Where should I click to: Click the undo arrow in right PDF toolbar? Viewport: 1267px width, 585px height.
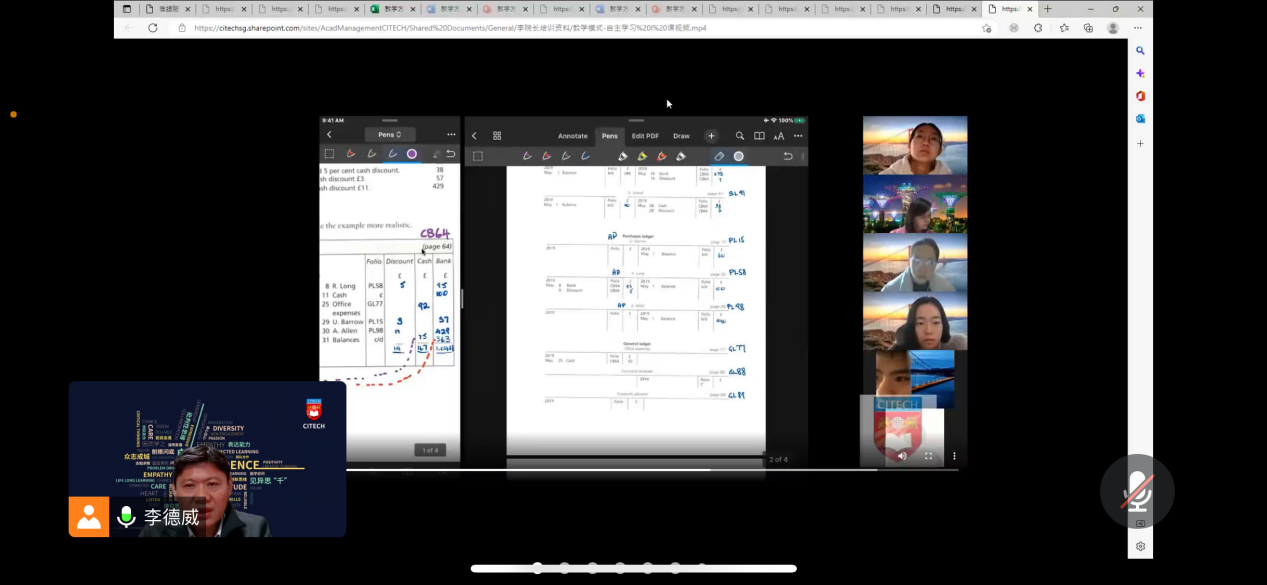click(788, 156)
